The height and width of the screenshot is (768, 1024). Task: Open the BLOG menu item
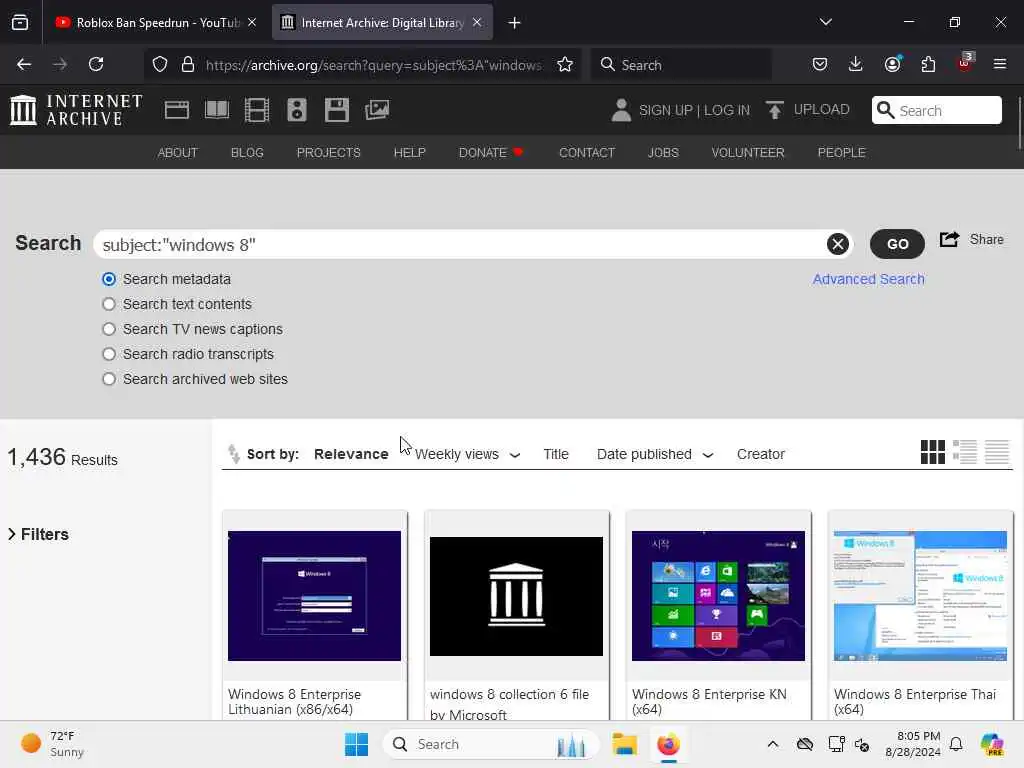[247, 152]
